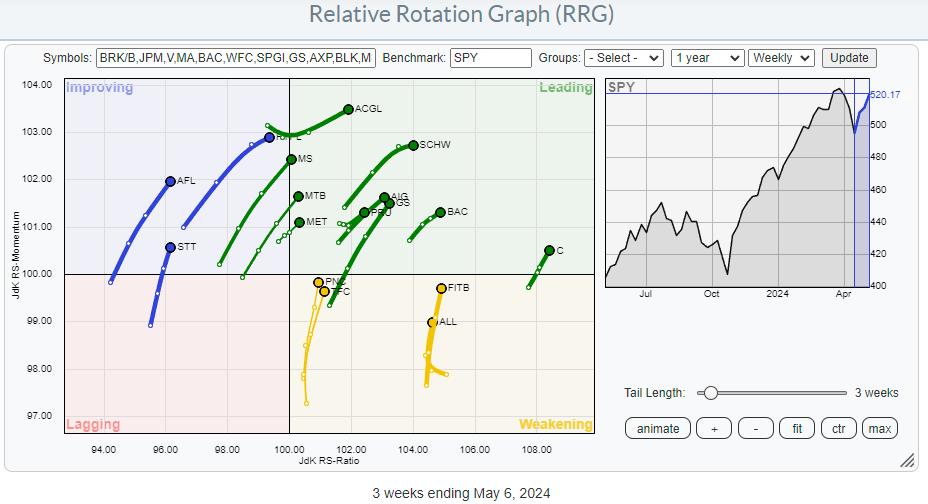Viewport: 928px width, 504px height.
Task: Click the AFL blue data point
Action: (170, 181)
